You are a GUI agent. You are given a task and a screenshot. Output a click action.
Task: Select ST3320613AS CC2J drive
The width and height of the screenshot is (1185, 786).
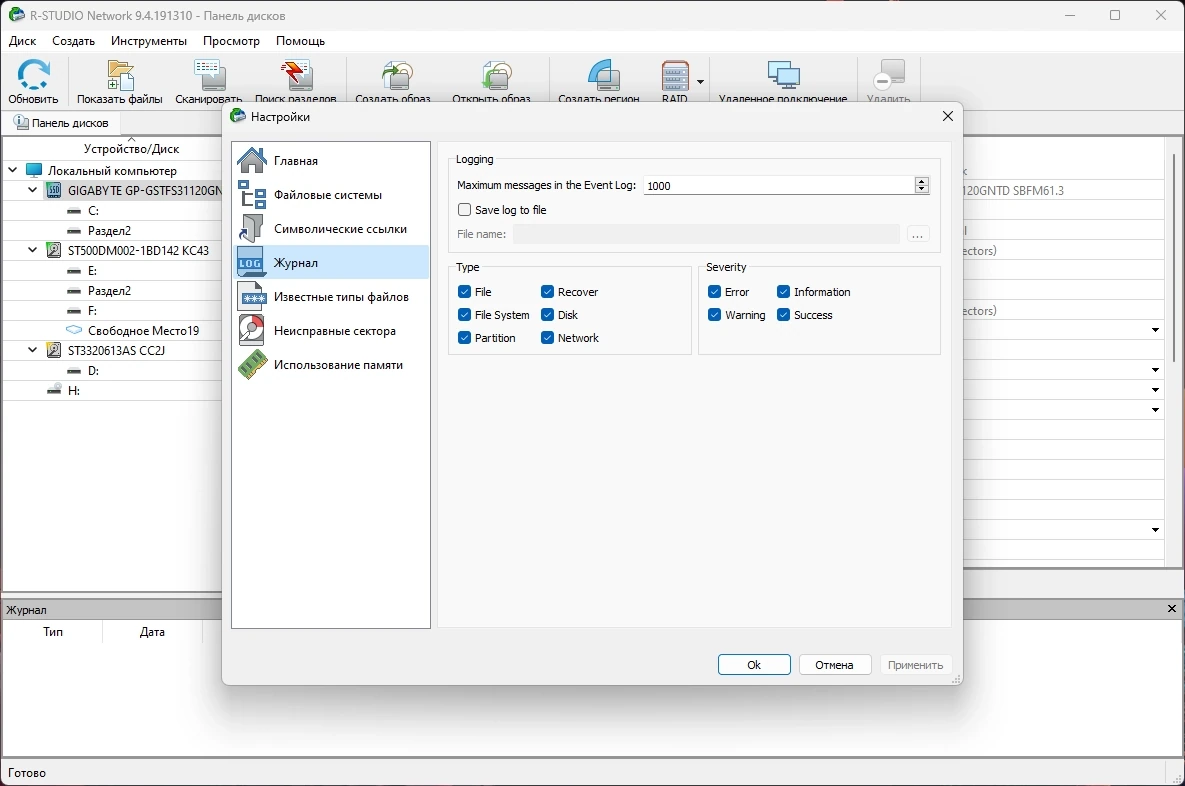(116, 351)
